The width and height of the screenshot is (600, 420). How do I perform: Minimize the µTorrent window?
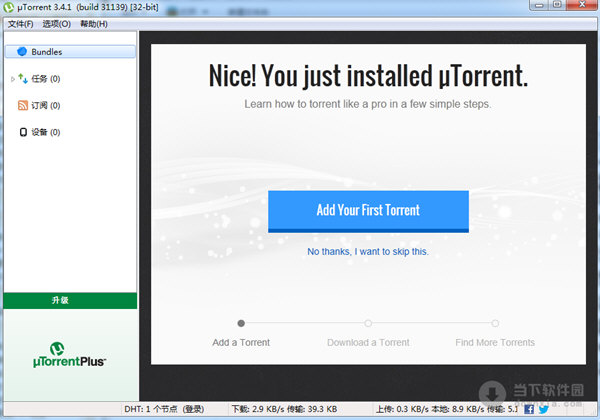coord(539,5)
